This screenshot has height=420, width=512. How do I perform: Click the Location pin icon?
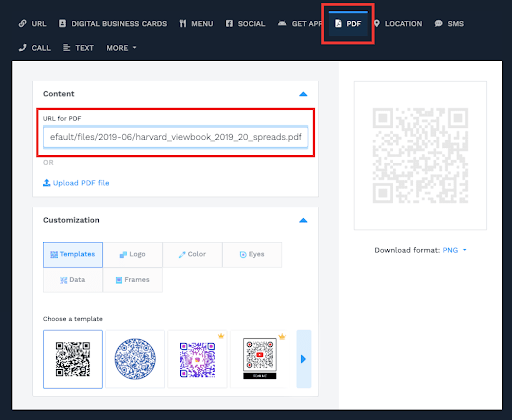pos(377,23)
